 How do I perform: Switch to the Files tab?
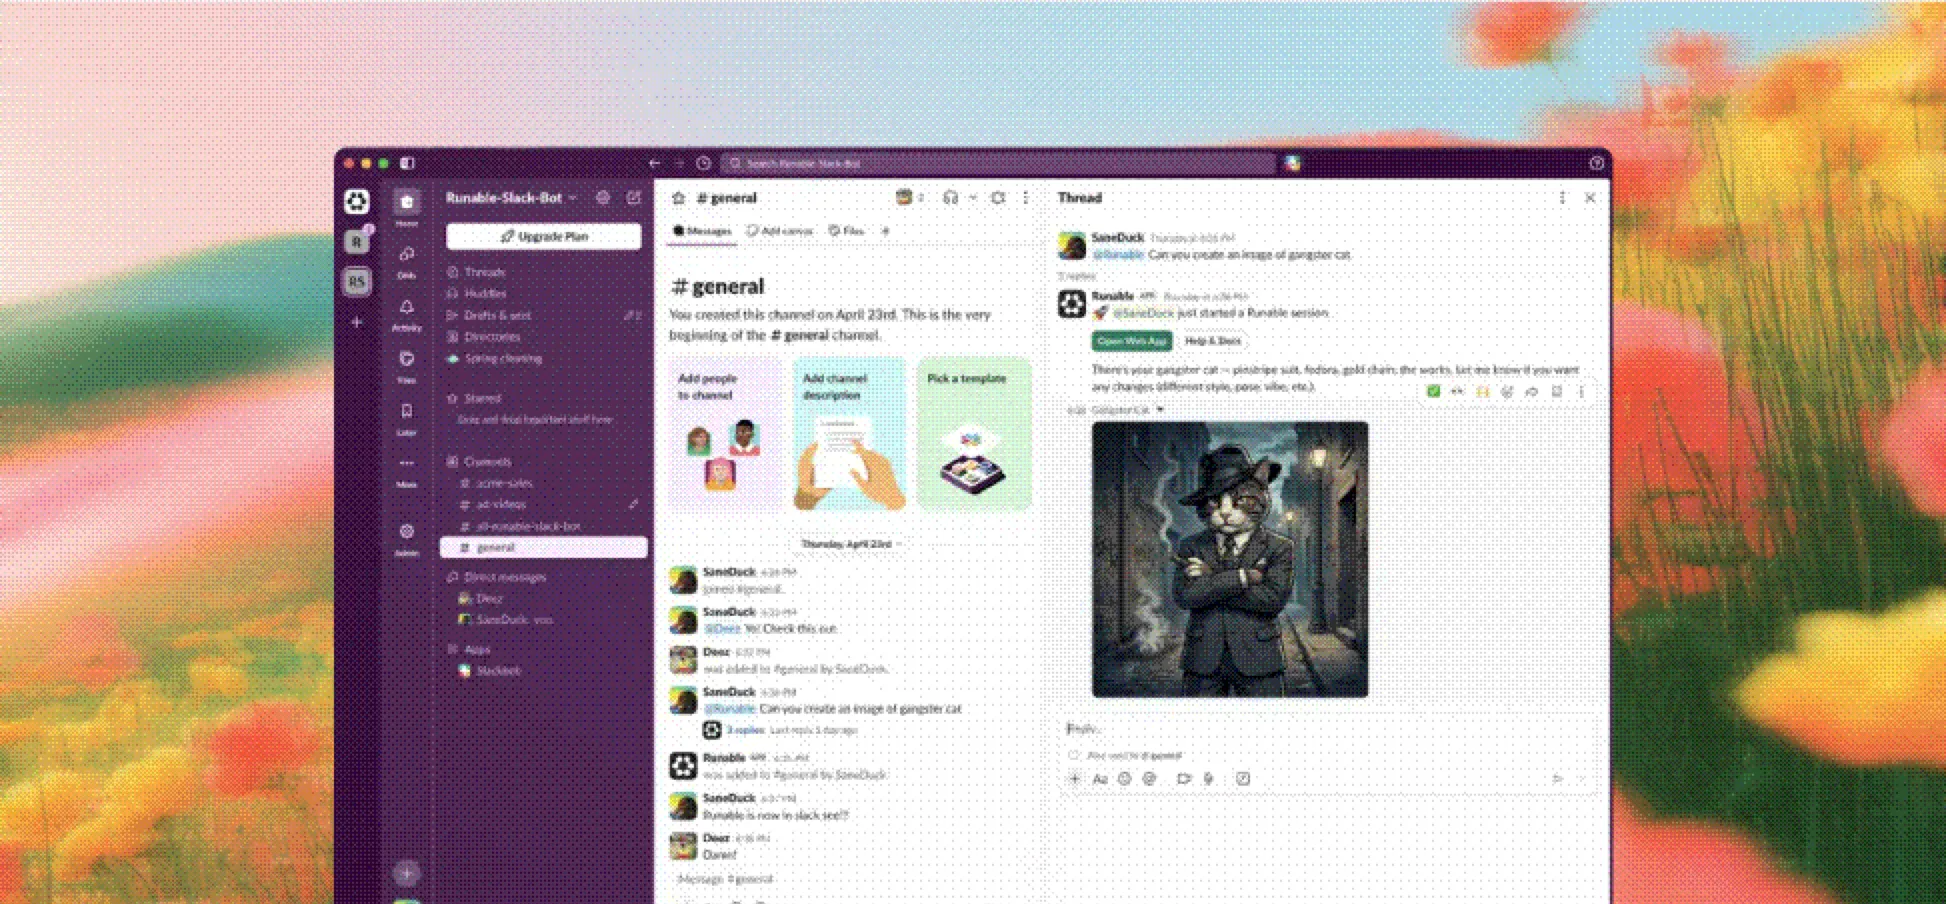(846, 231)
